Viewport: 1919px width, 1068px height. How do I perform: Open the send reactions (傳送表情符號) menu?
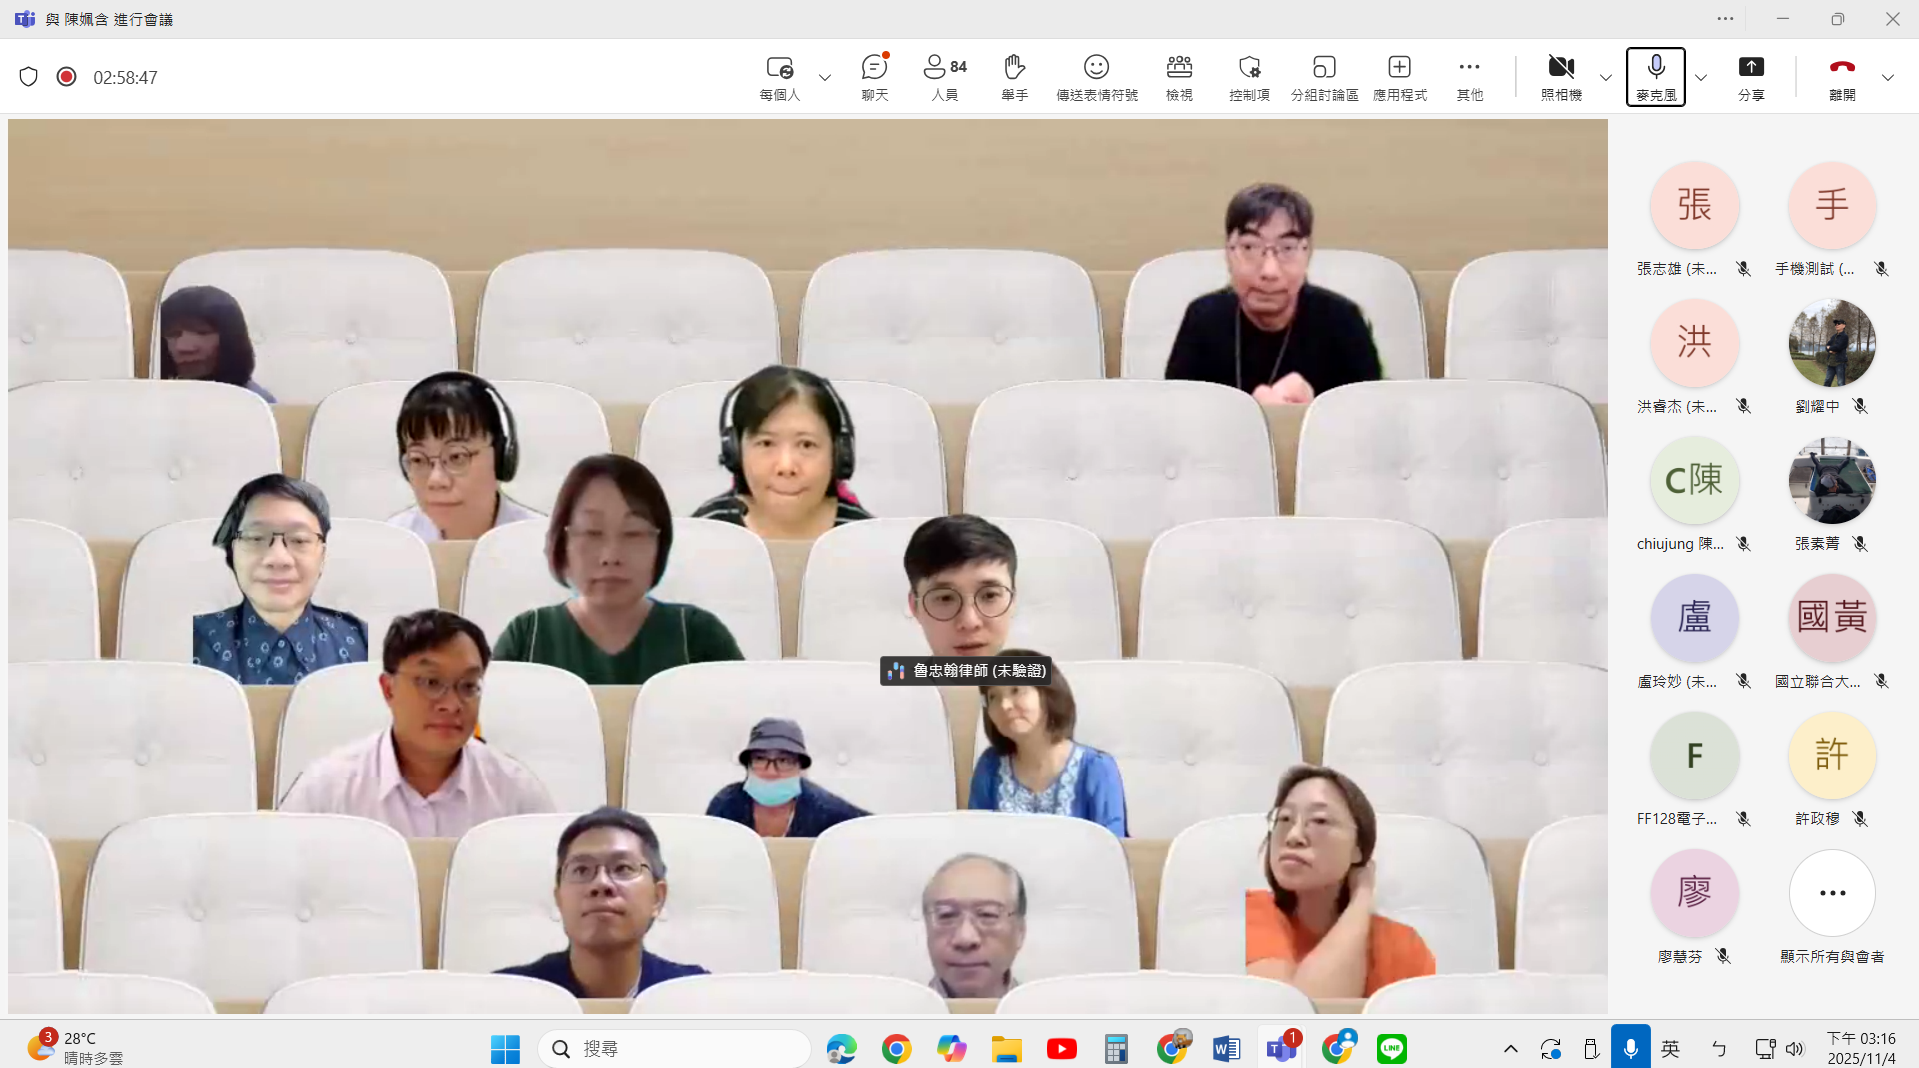tap(1096, 76)
